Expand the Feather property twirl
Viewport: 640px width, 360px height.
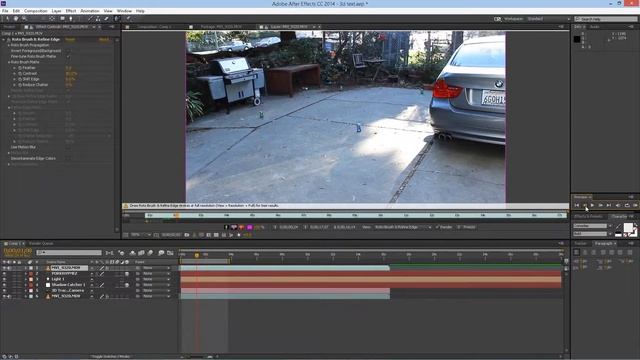[x=14, y=68]
